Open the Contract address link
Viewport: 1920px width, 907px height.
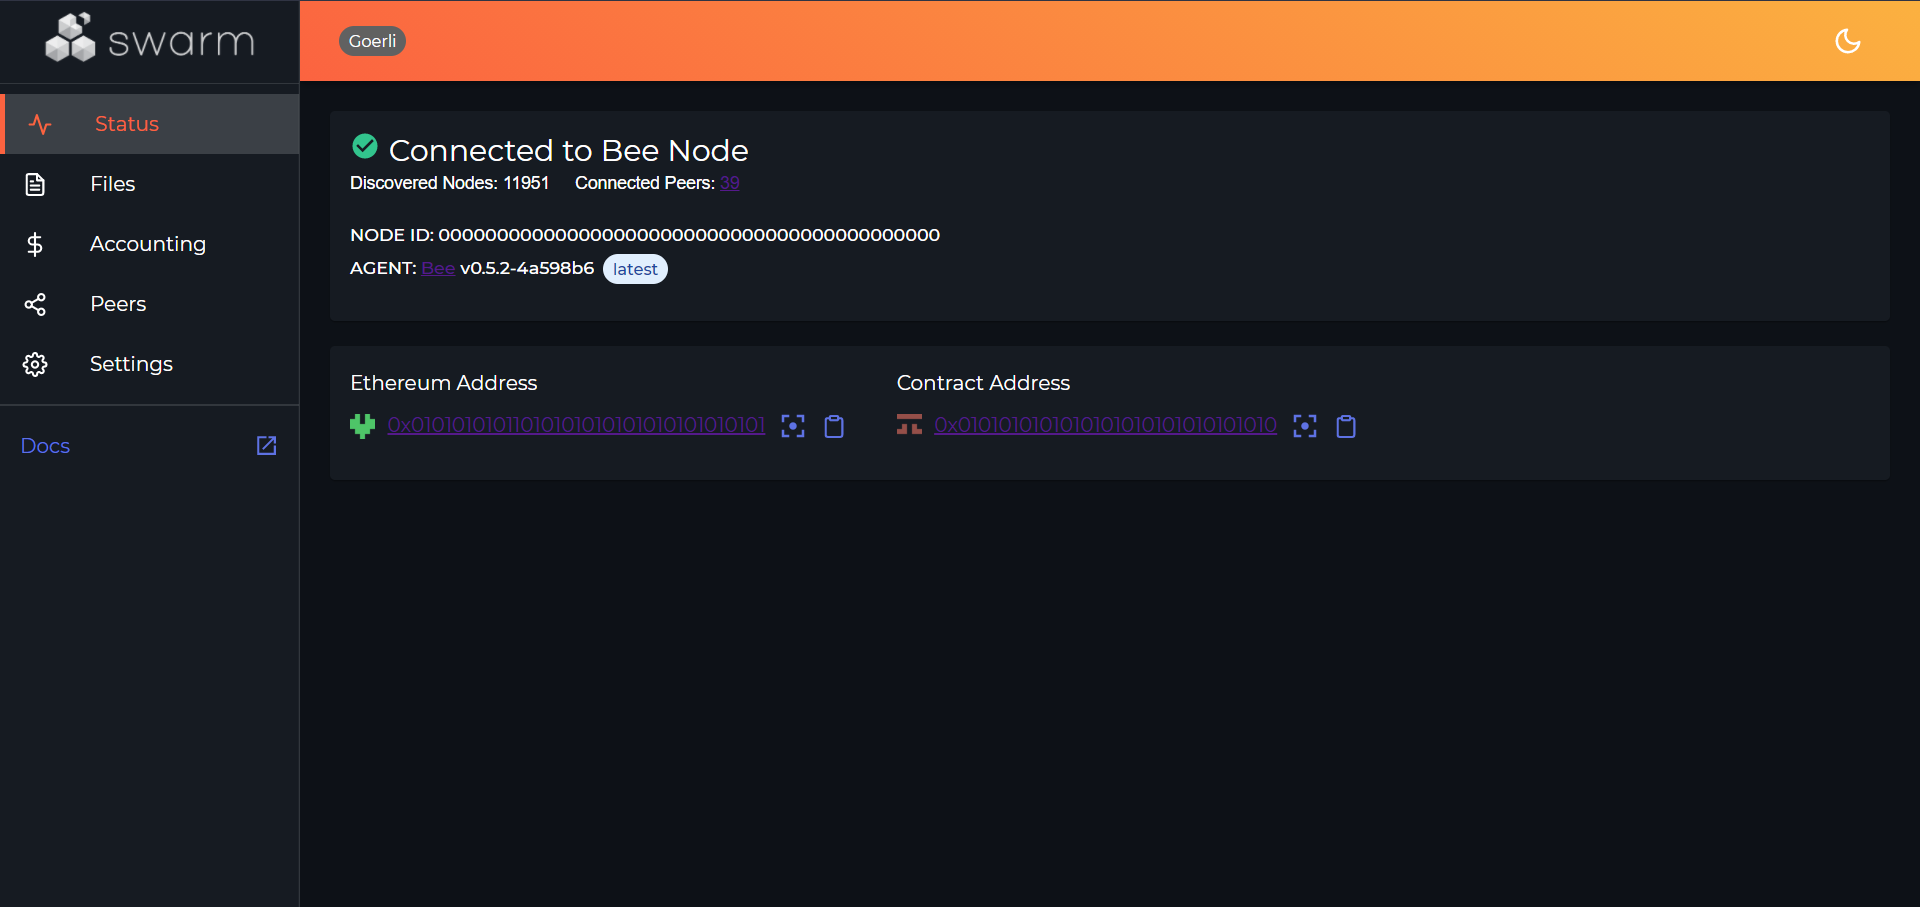1106,425
